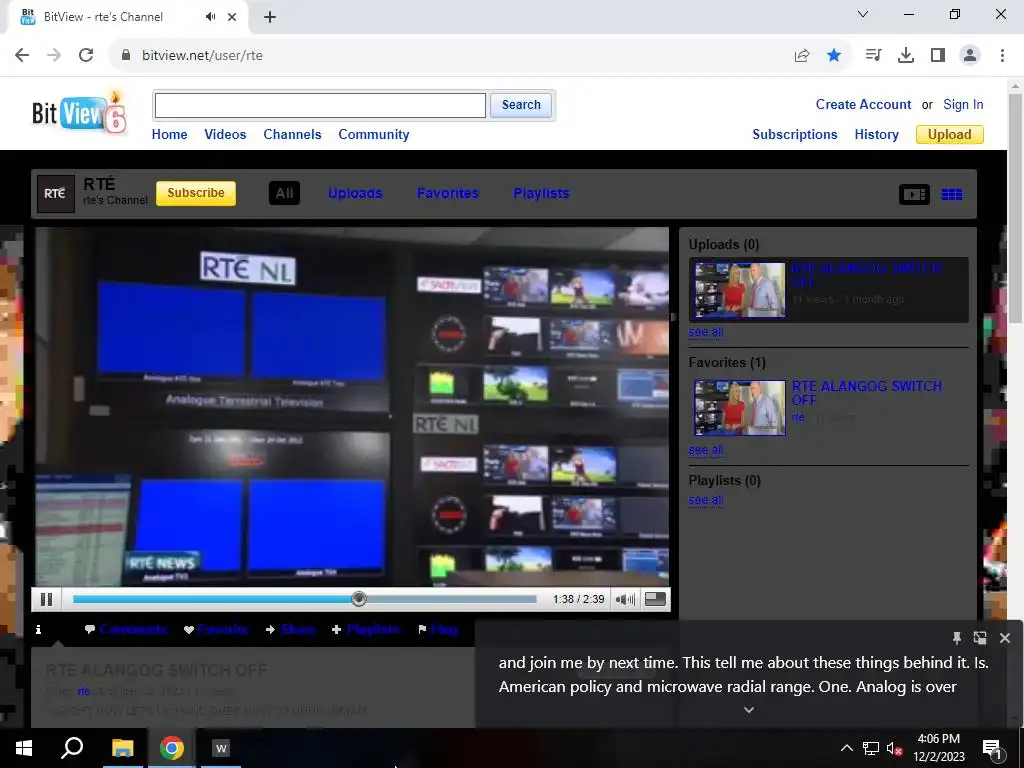This screenshot has width=1024, height=768.
Task: Toggle the browser side panel
Action: tap(938, 56)
